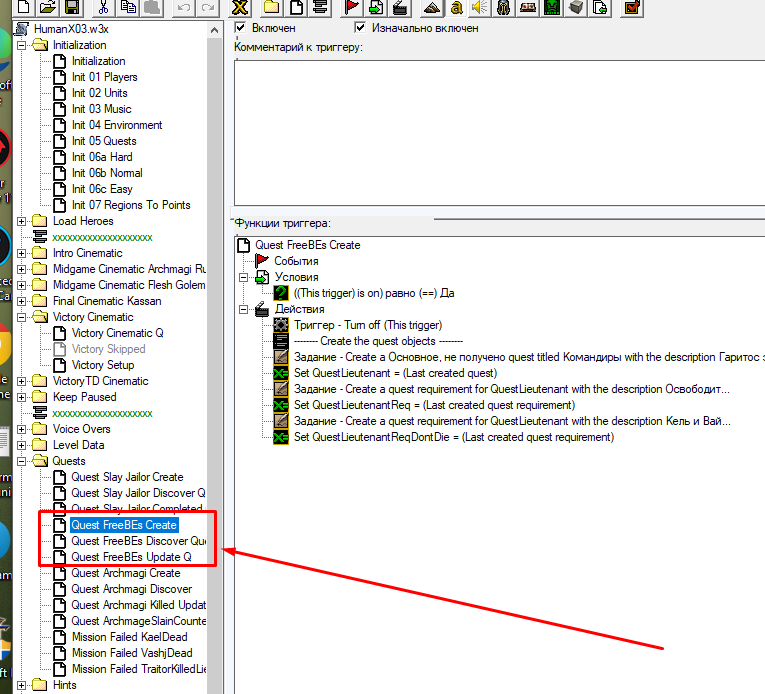
Task: Select the Mission Failed KaelDead trigger
Action: pos(129,637)
